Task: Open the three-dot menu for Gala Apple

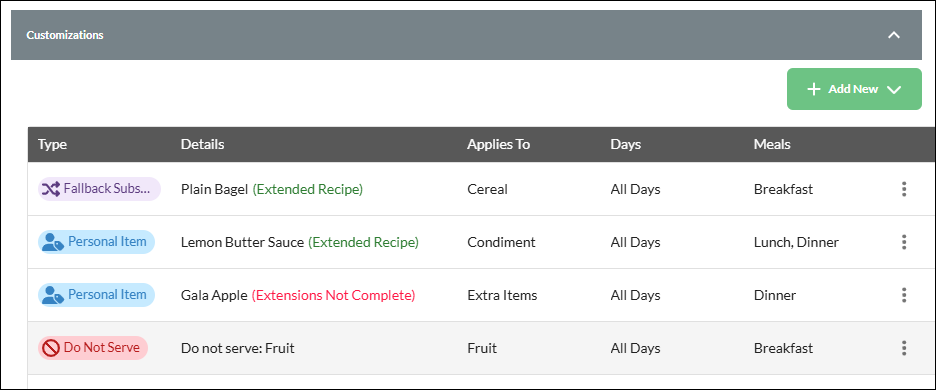Action: [x=904, y=295]
